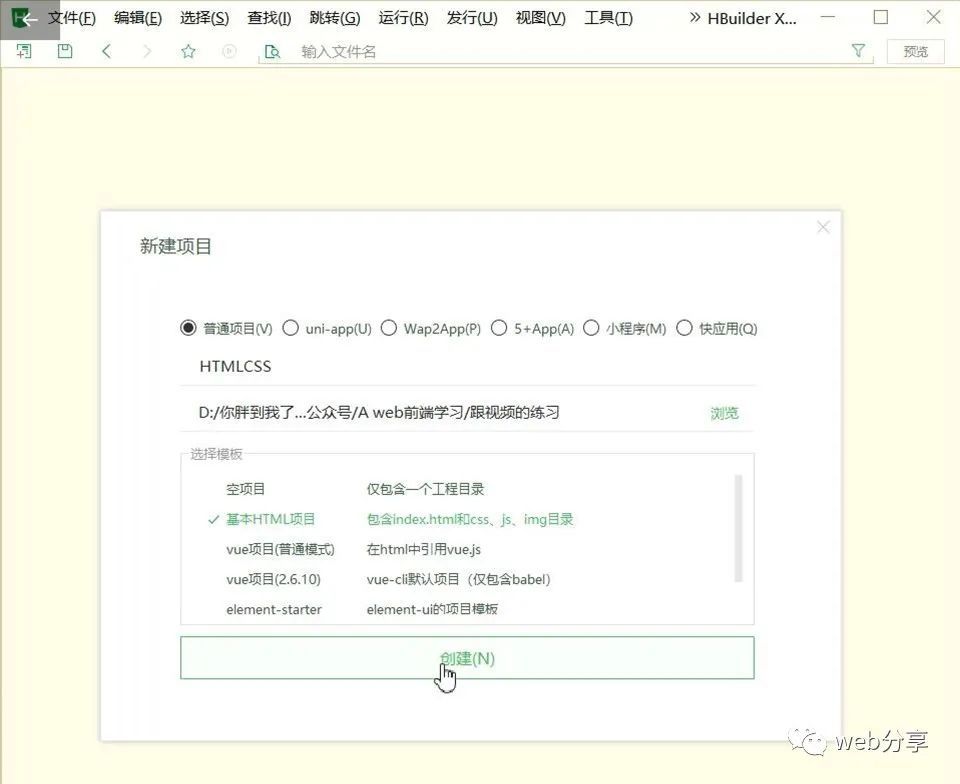Expand the hidden menus chevron
Screen dimensions: 960x784
pos(694,18)
